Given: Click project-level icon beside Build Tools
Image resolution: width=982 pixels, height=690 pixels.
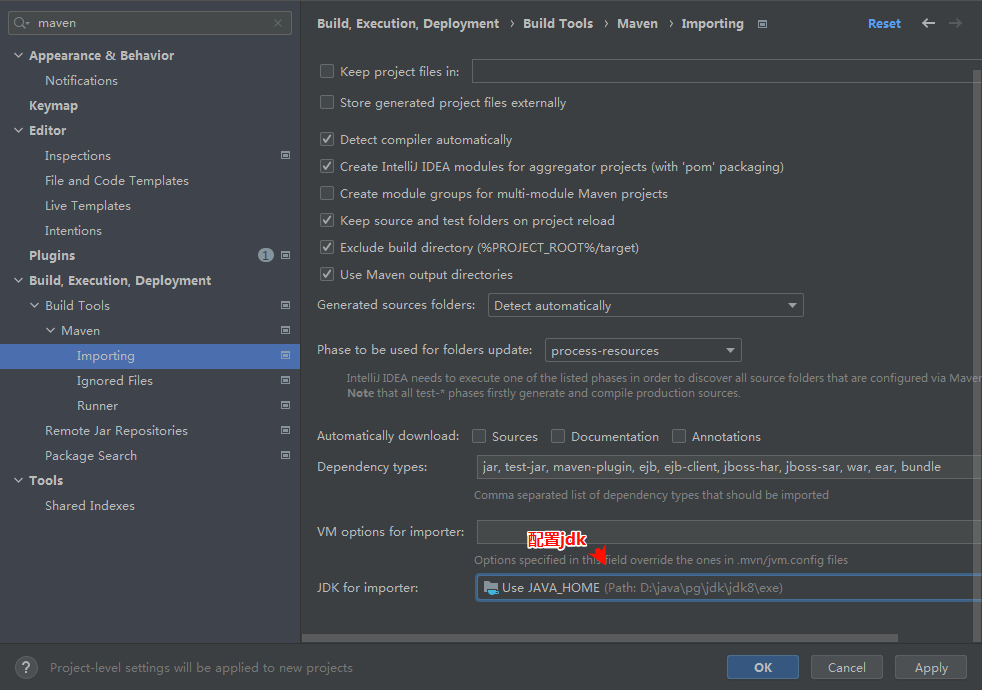Looking at the screenshot, I should [286, 306].
